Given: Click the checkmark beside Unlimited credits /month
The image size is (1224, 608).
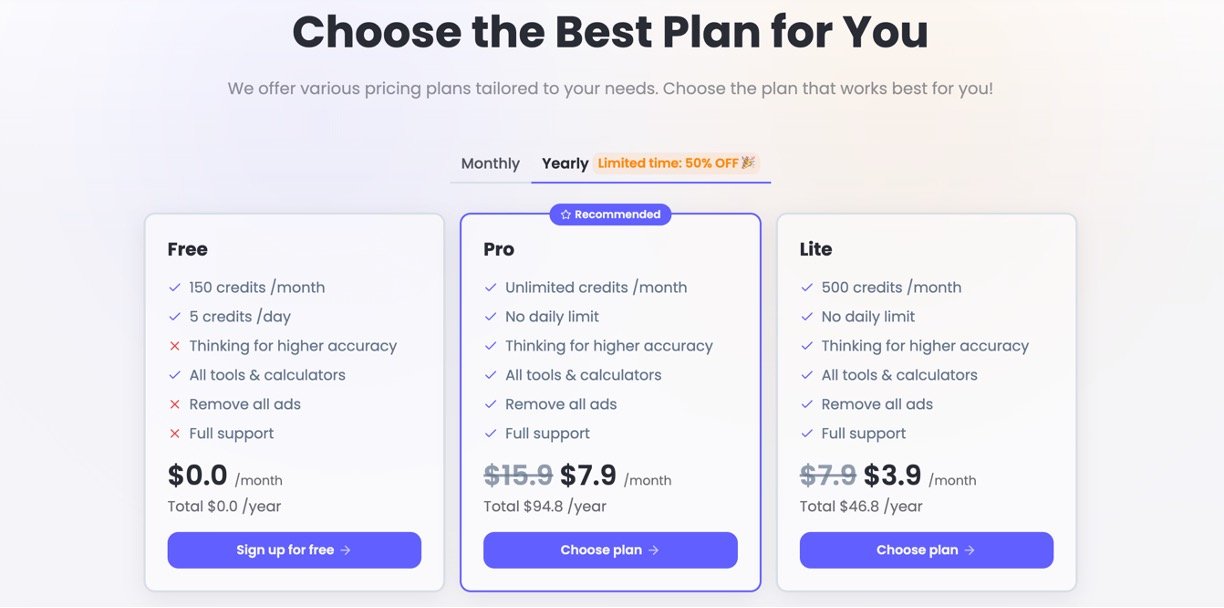Looking at the screenshot, I should coord(491,288).
